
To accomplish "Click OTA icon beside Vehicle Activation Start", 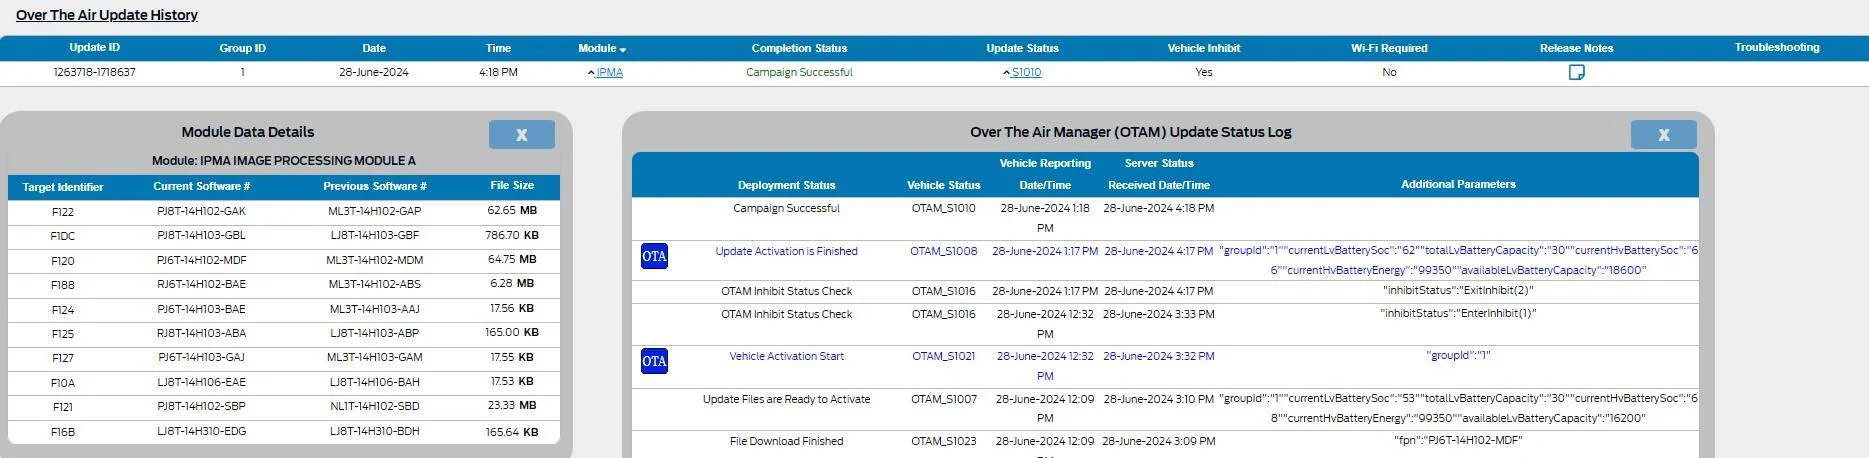I will point(654,361).
